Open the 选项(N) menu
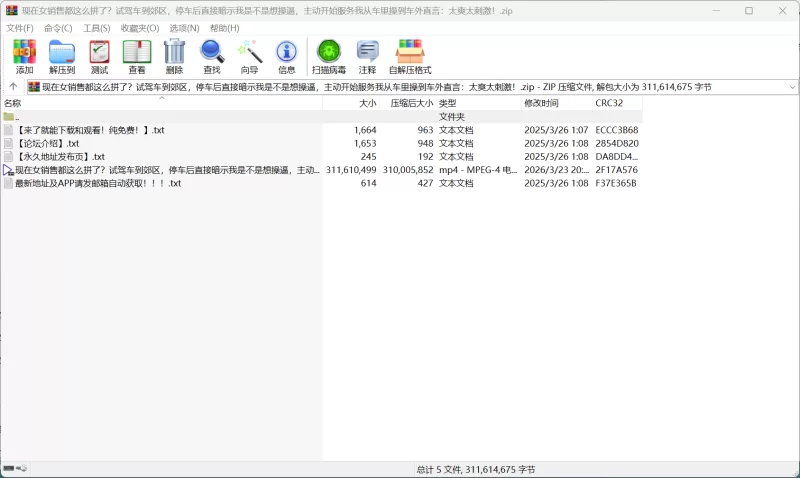The image size is (800, 478). coord(184,28)
